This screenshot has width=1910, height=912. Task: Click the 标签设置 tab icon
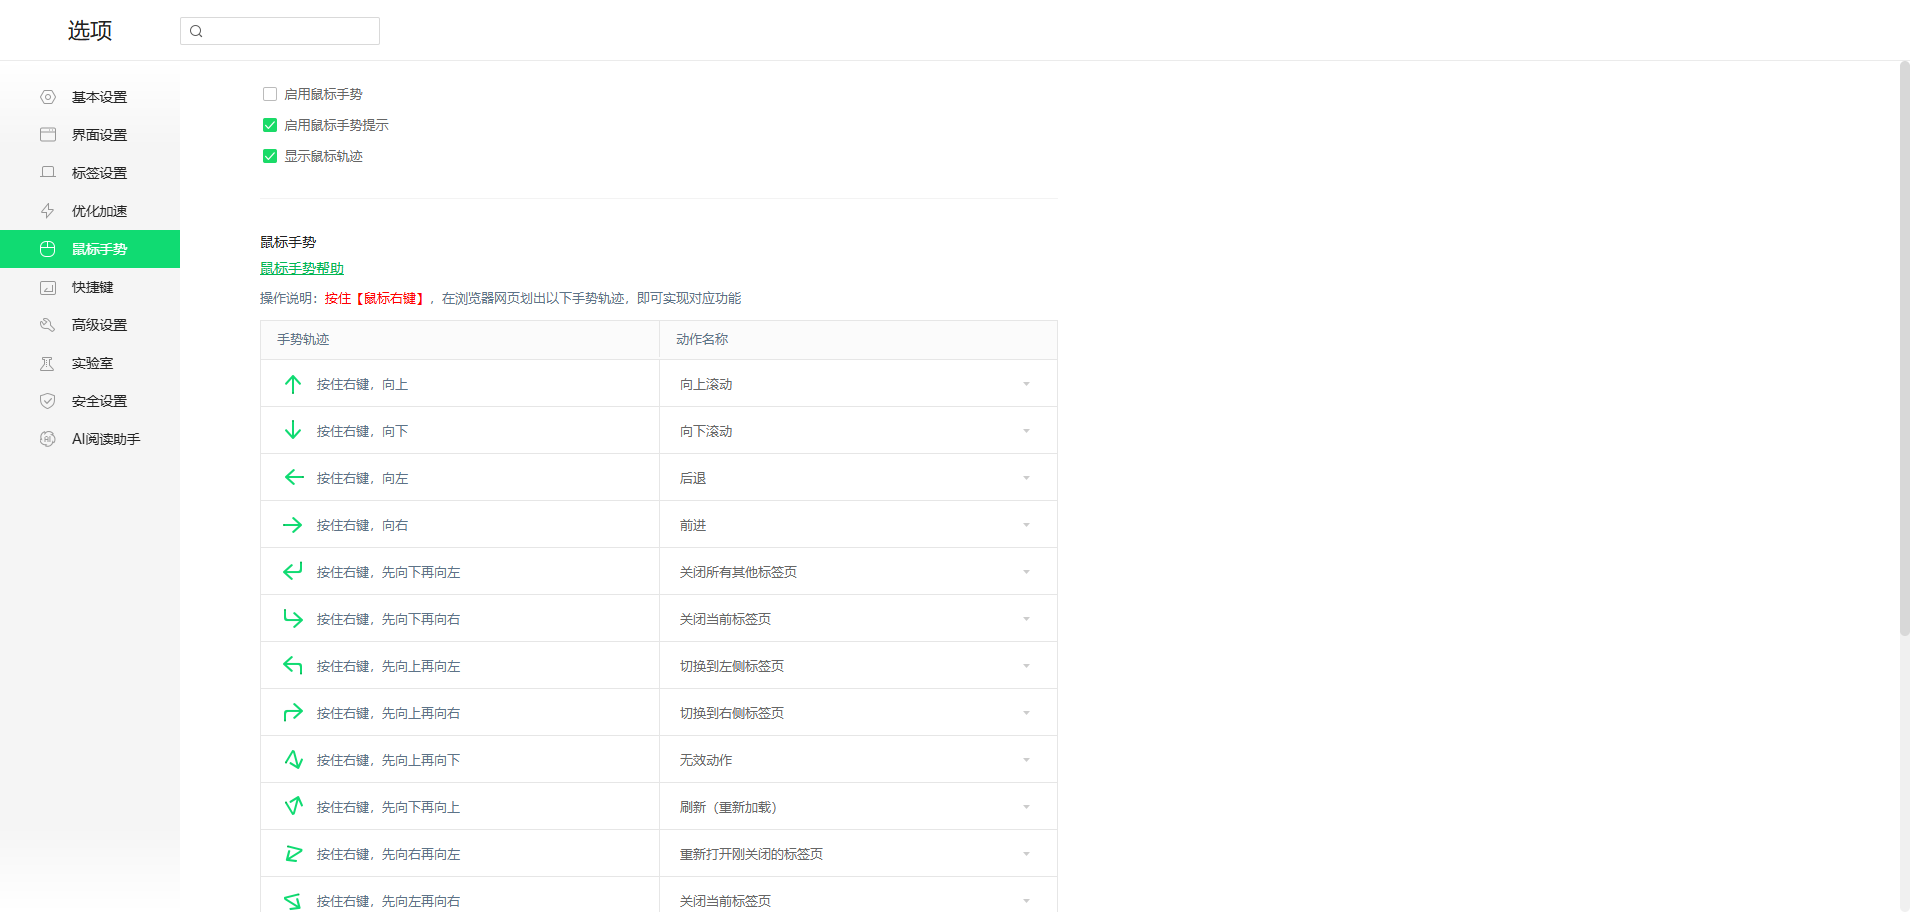click(x=47, y=173)
